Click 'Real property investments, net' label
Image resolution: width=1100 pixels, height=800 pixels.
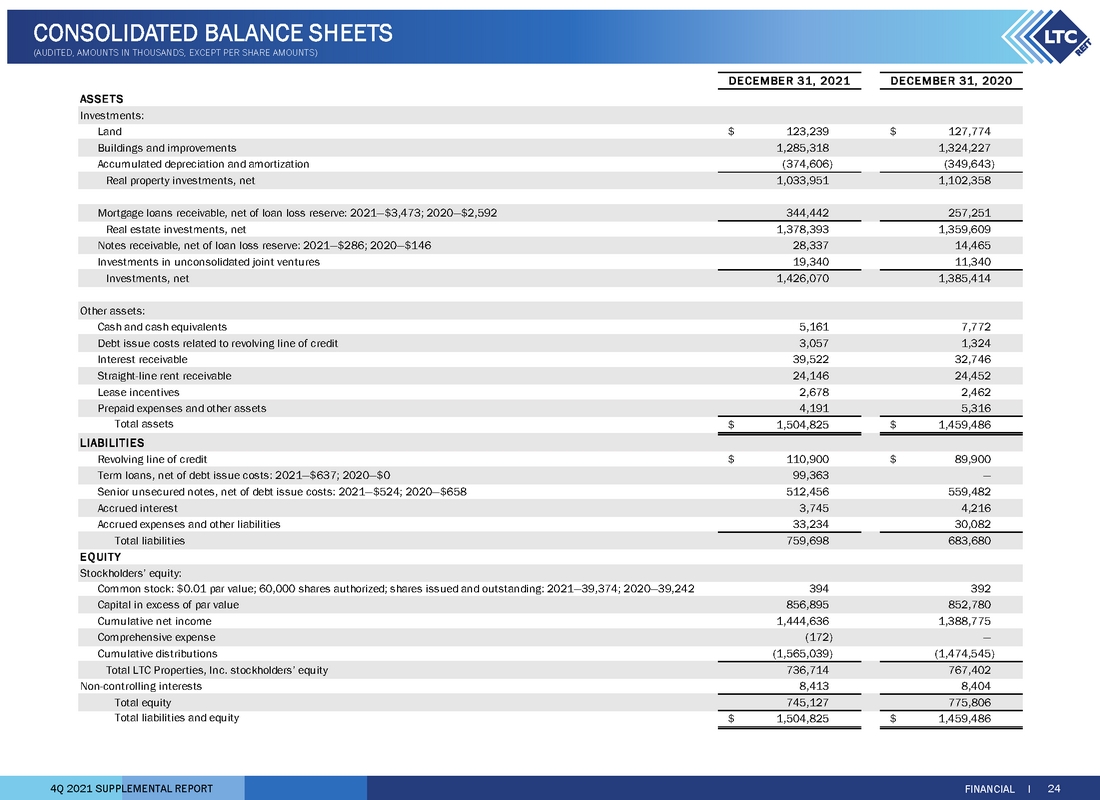[180, 180]
